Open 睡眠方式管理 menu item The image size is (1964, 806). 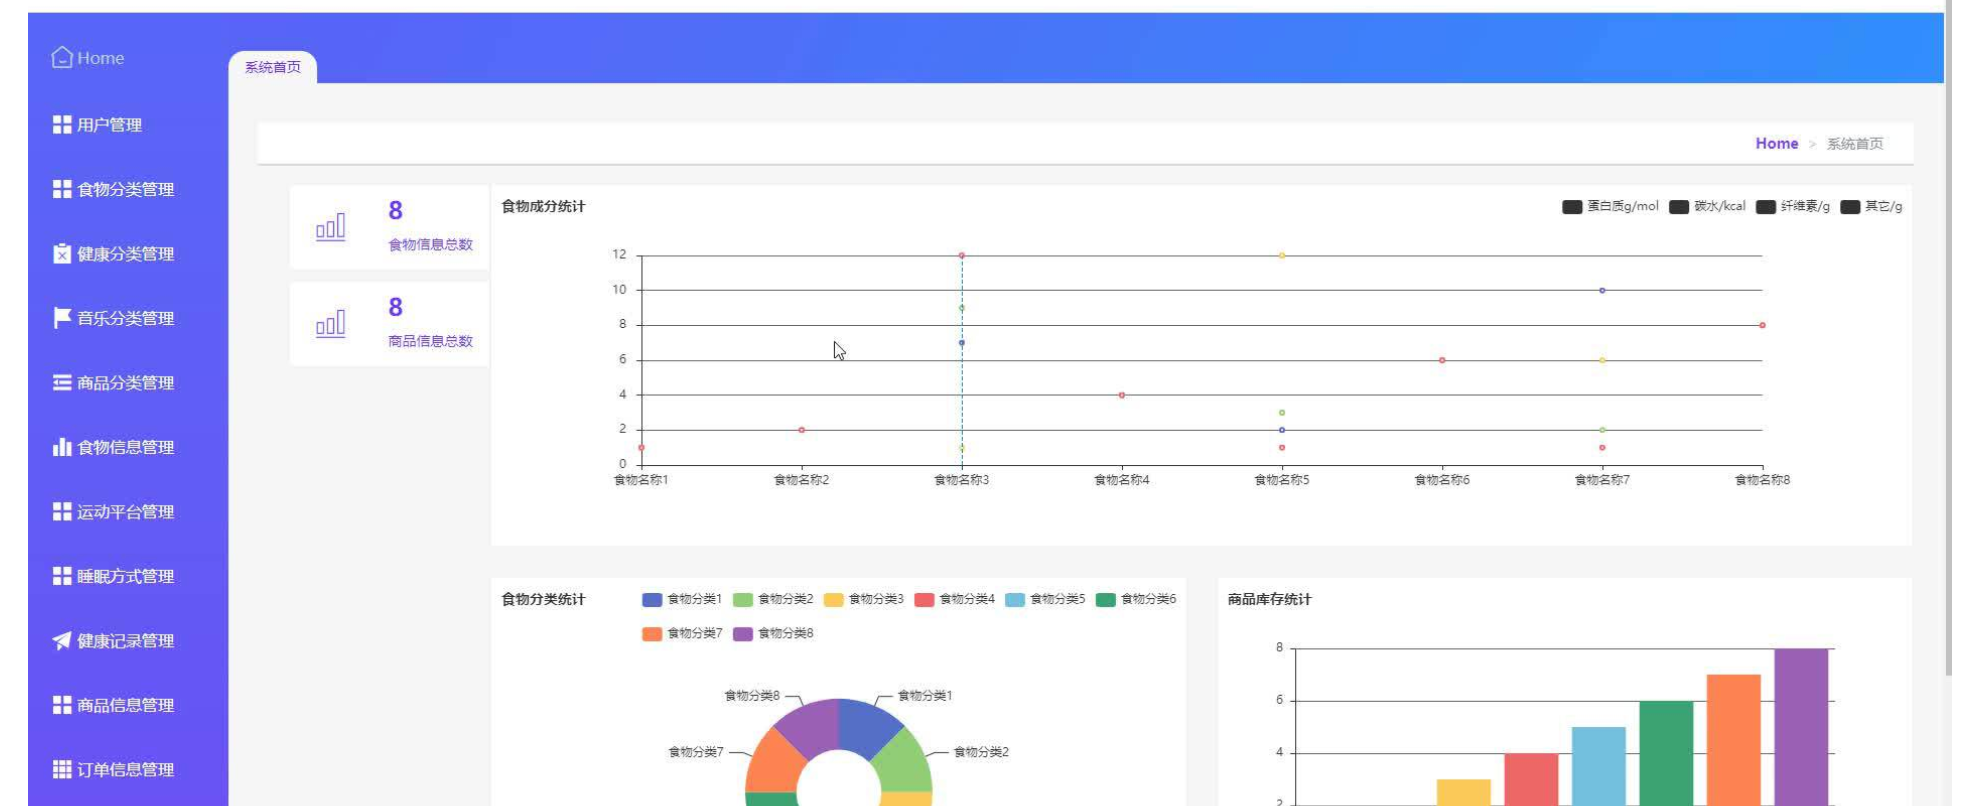pos(128,576)
